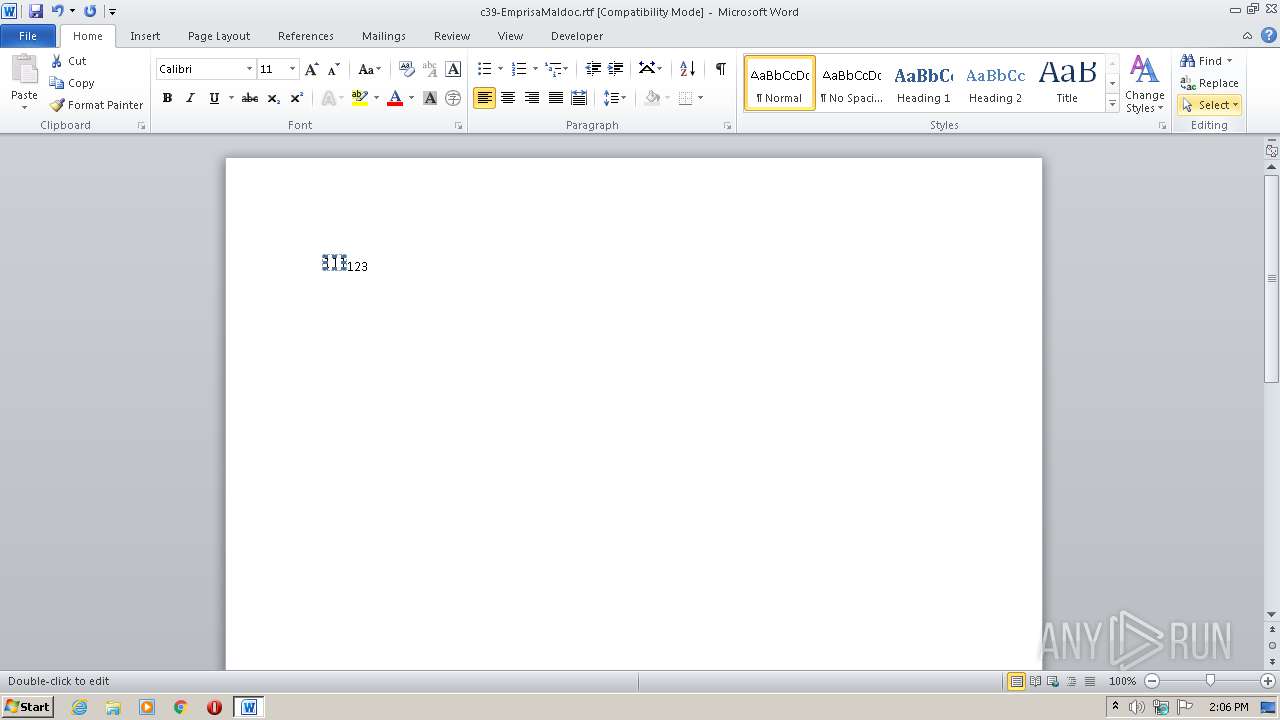
Task: Apply red font color
Action: tap(395, 98)
